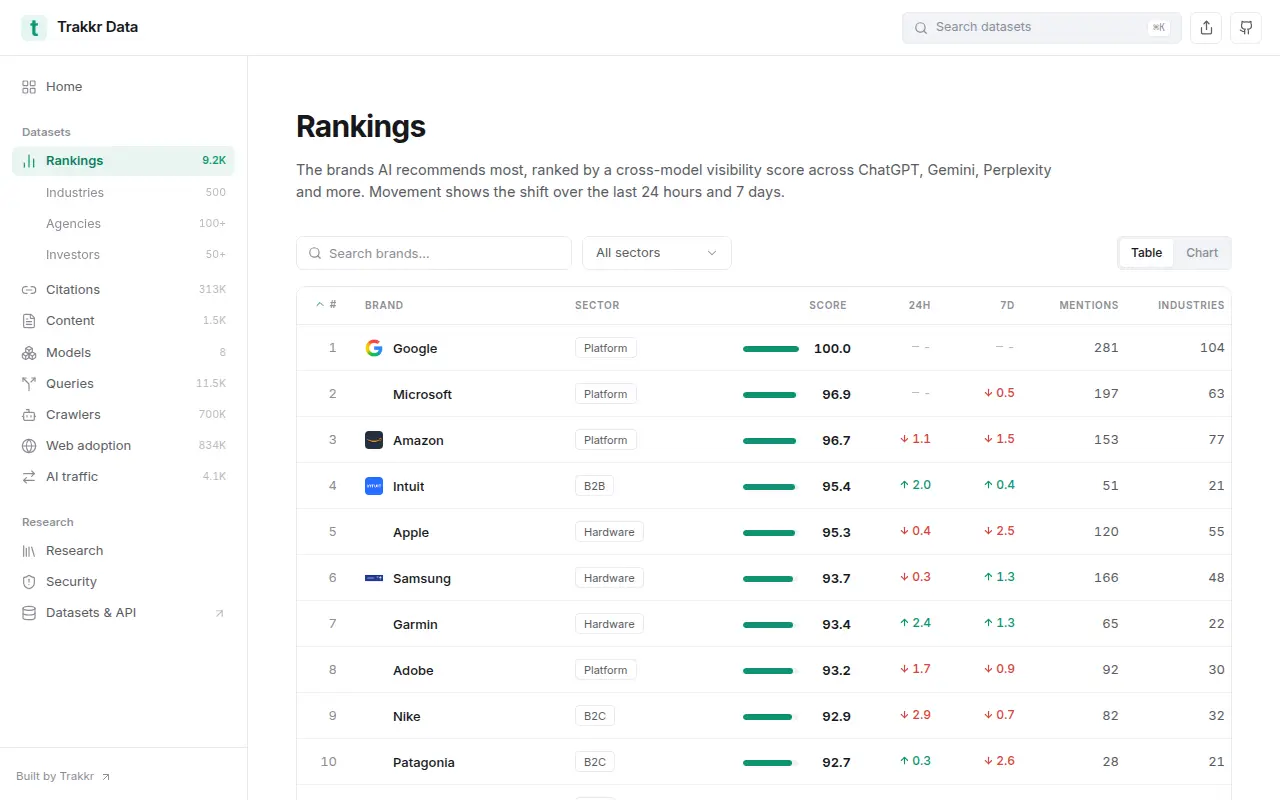Click Google's score progress bar
Viewport: 1280px width, 800px height.
tap(771, 349)
